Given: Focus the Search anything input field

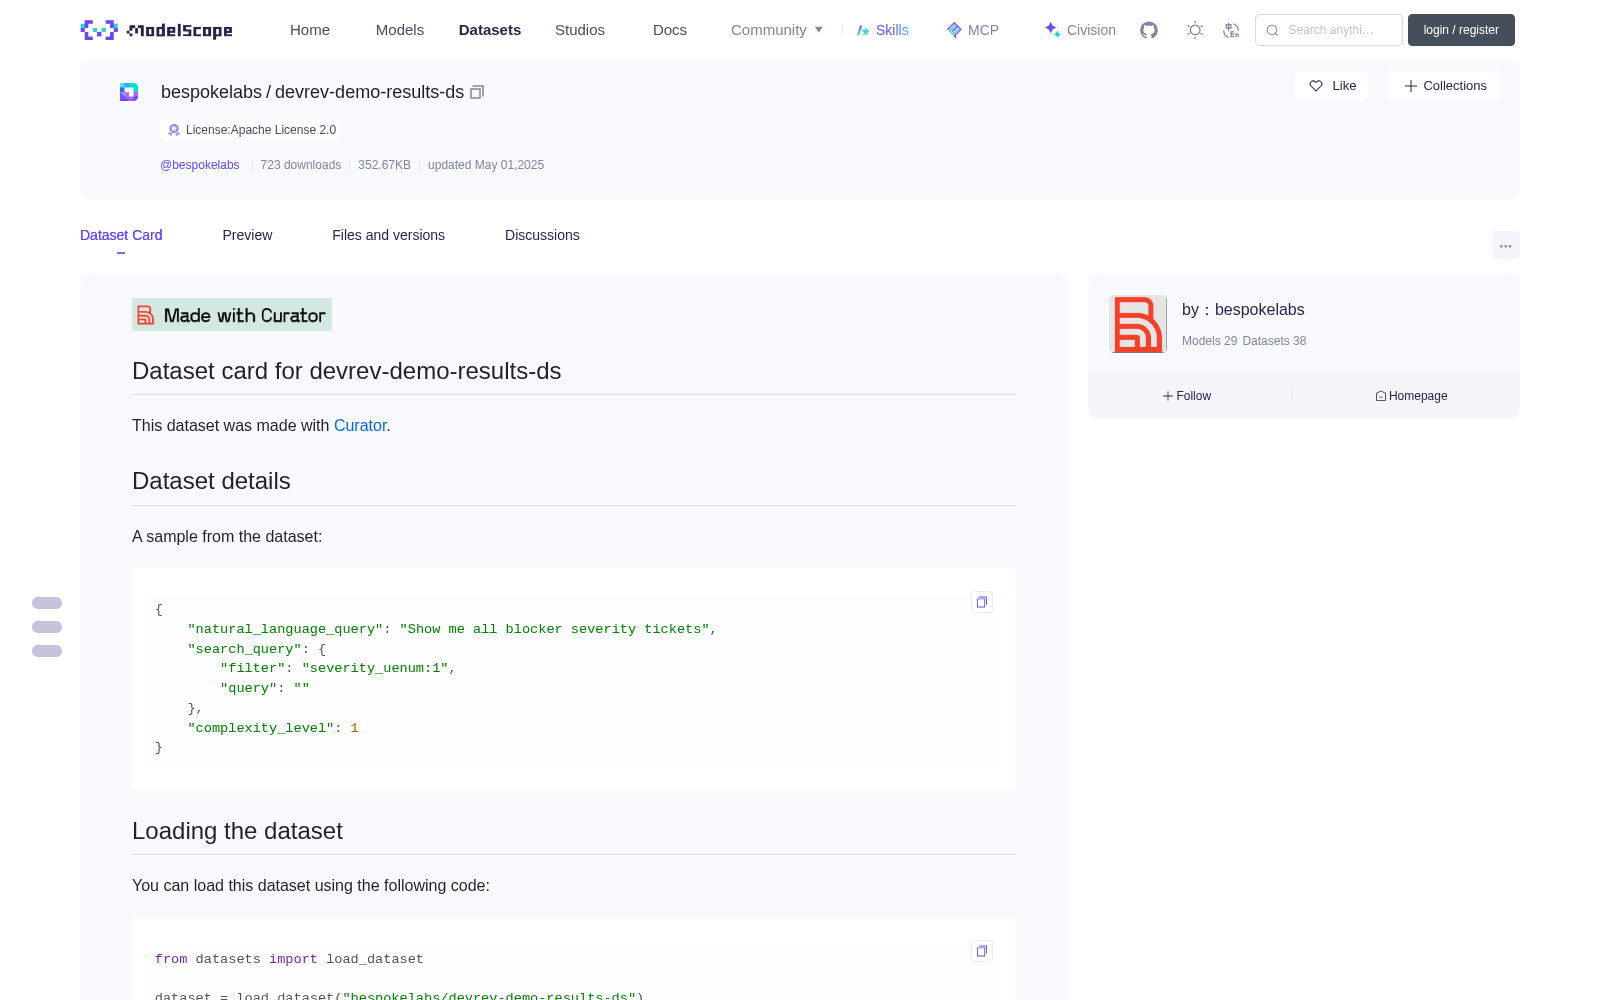Looking at the screenshot, I should point(1329,30).
